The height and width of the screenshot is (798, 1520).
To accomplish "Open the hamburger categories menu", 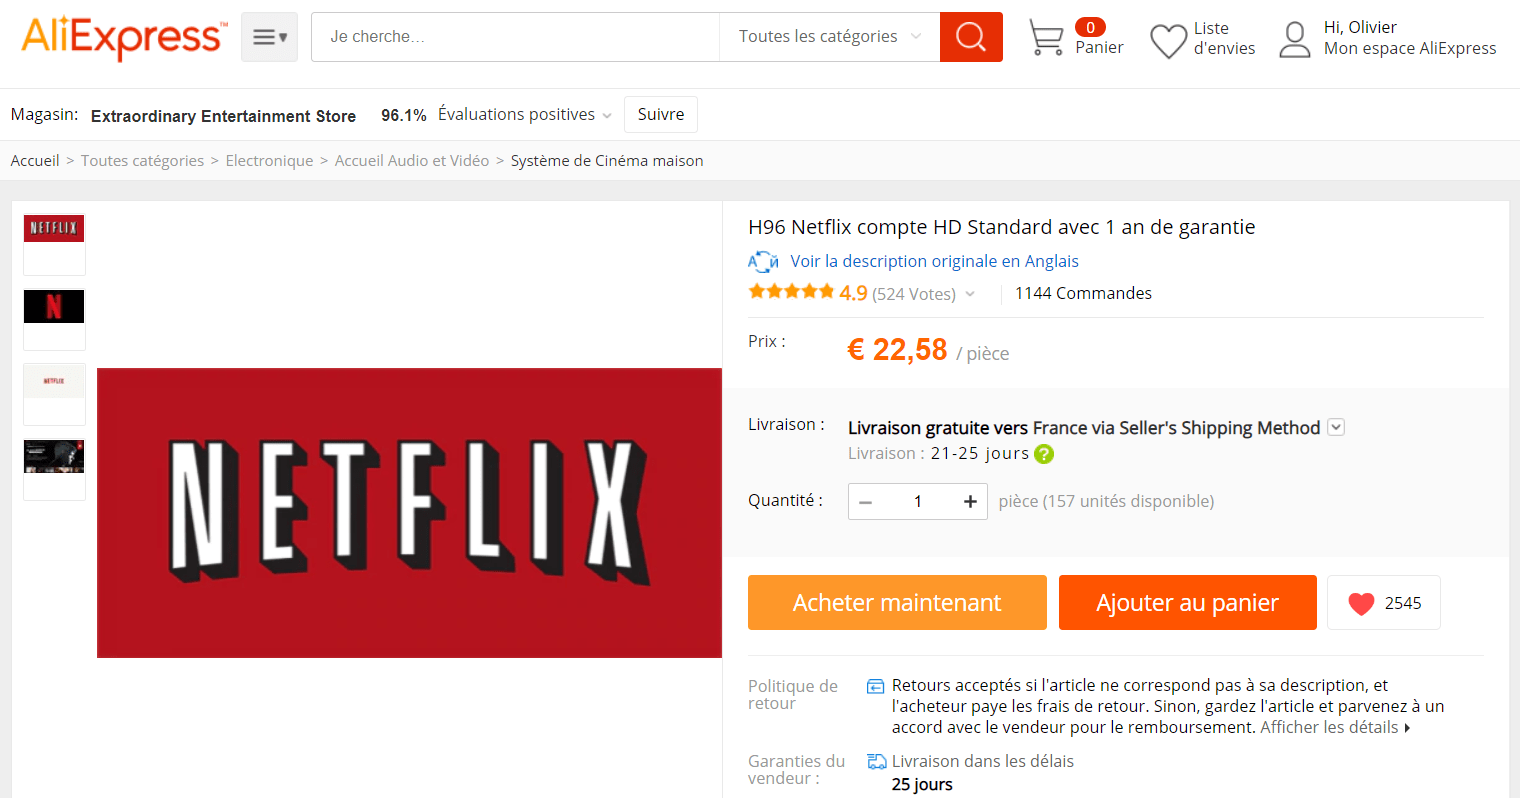I will pyautogui.click(x=269, y=37).
